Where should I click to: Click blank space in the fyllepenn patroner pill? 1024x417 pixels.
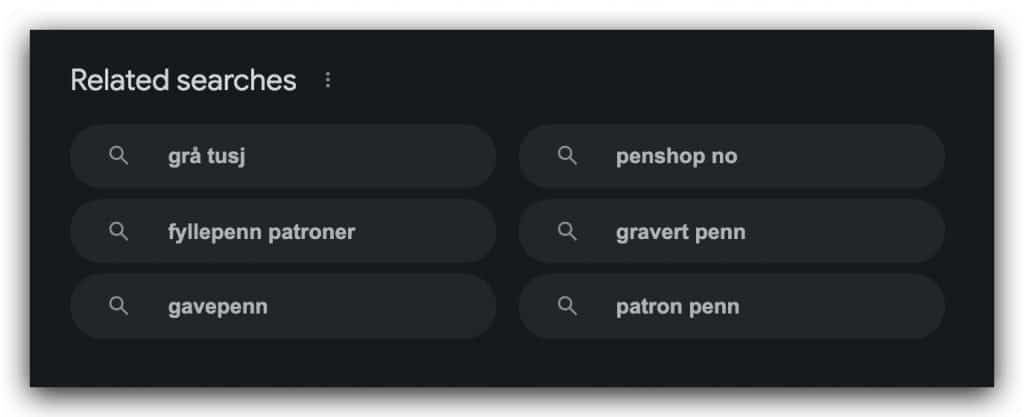pyautogui.click(x=424, y=231)
